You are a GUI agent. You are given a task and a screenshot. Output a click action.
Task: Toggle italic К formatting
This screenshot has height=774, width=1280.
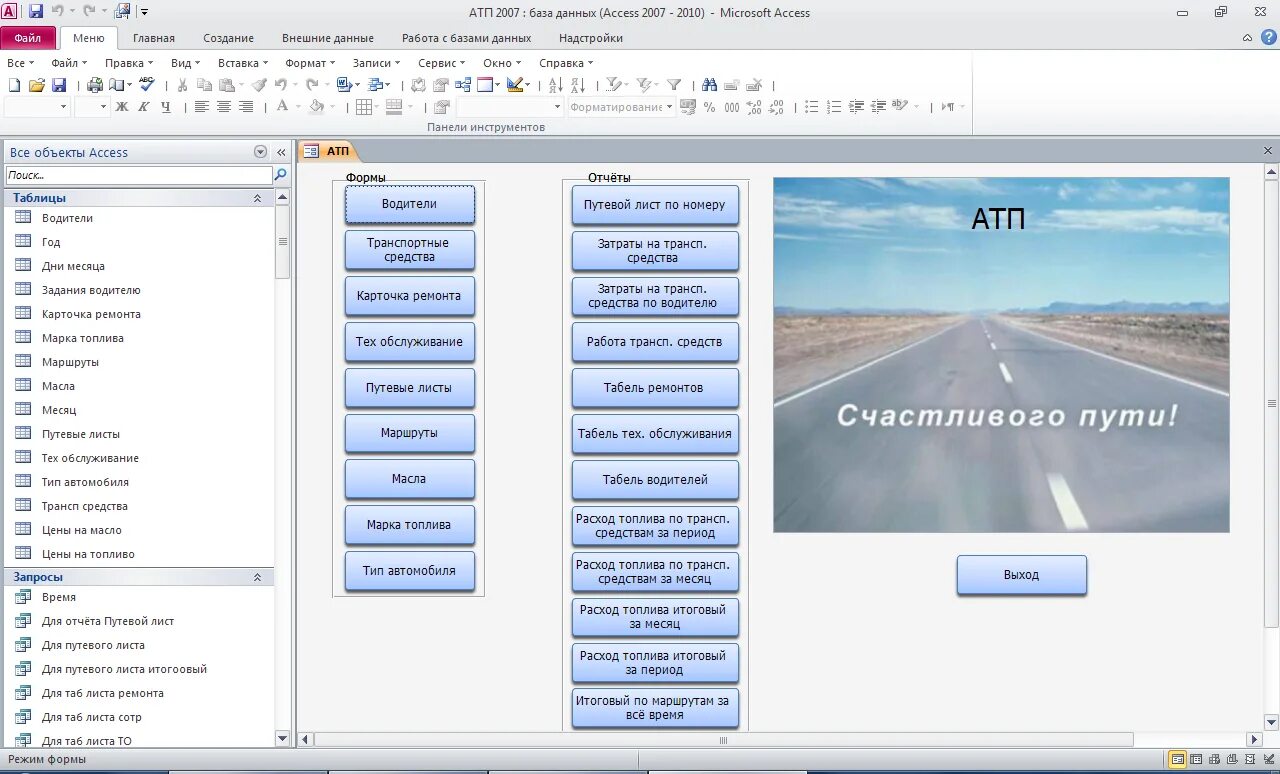coord(144,107)
